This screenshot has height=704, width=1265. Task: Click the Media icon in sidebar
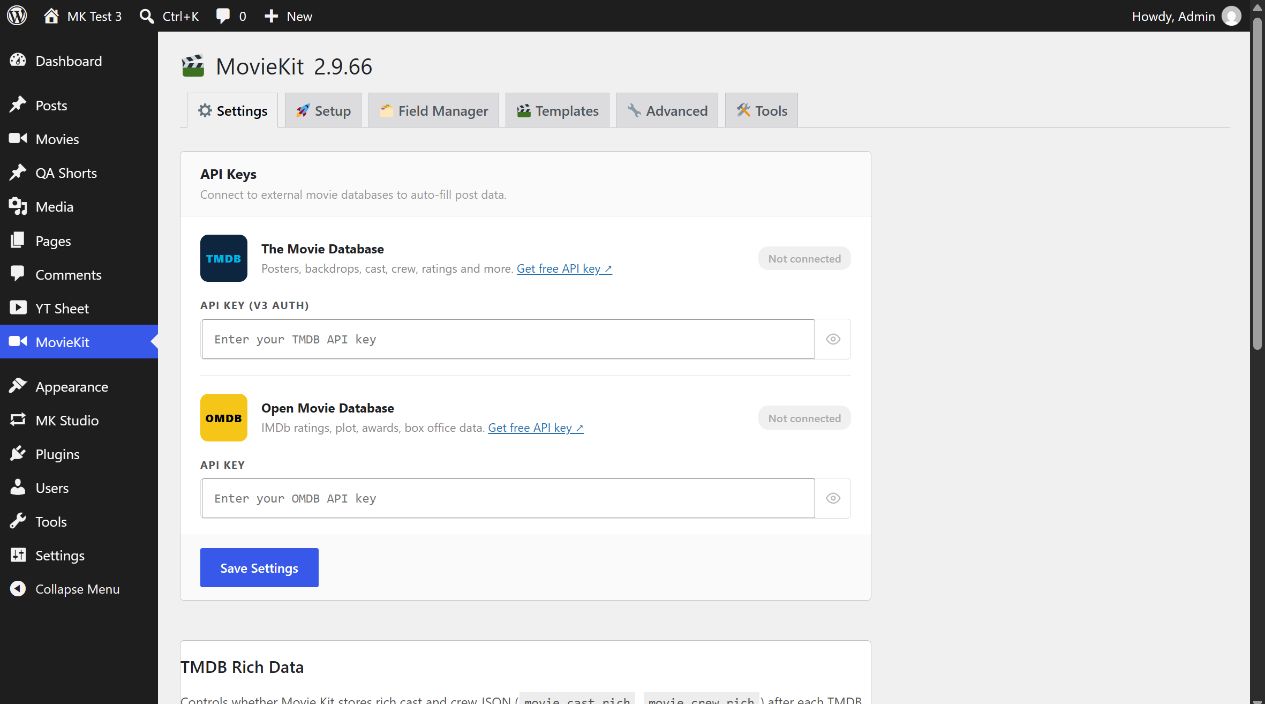click(18, 207)
